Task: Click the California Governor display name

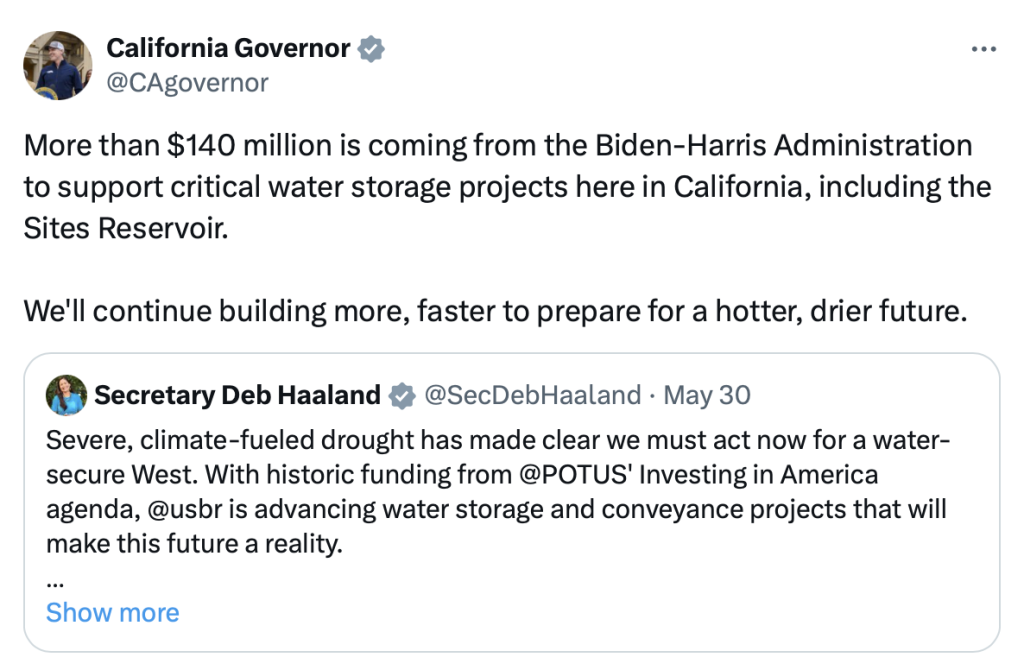Action: click(228, 47)
